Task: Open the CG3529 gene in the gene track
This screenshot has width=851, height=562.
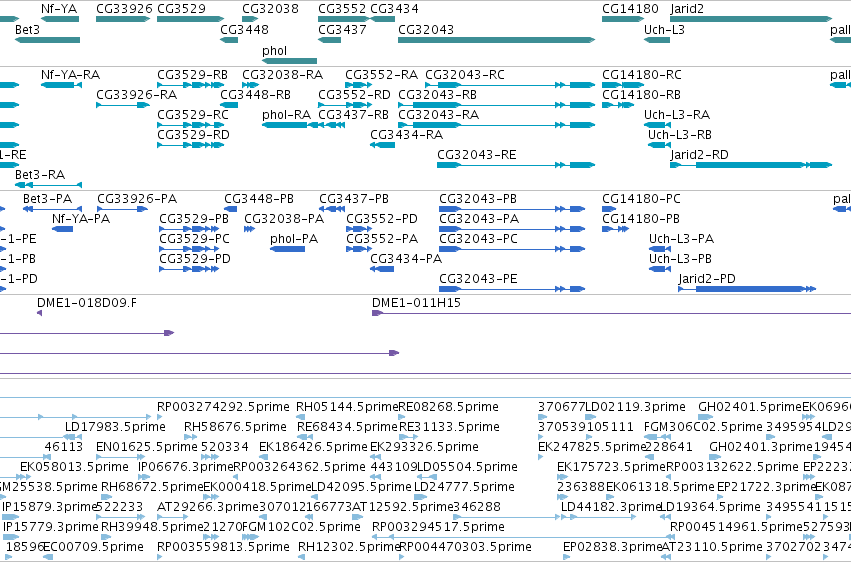Action: click(190, 19)
